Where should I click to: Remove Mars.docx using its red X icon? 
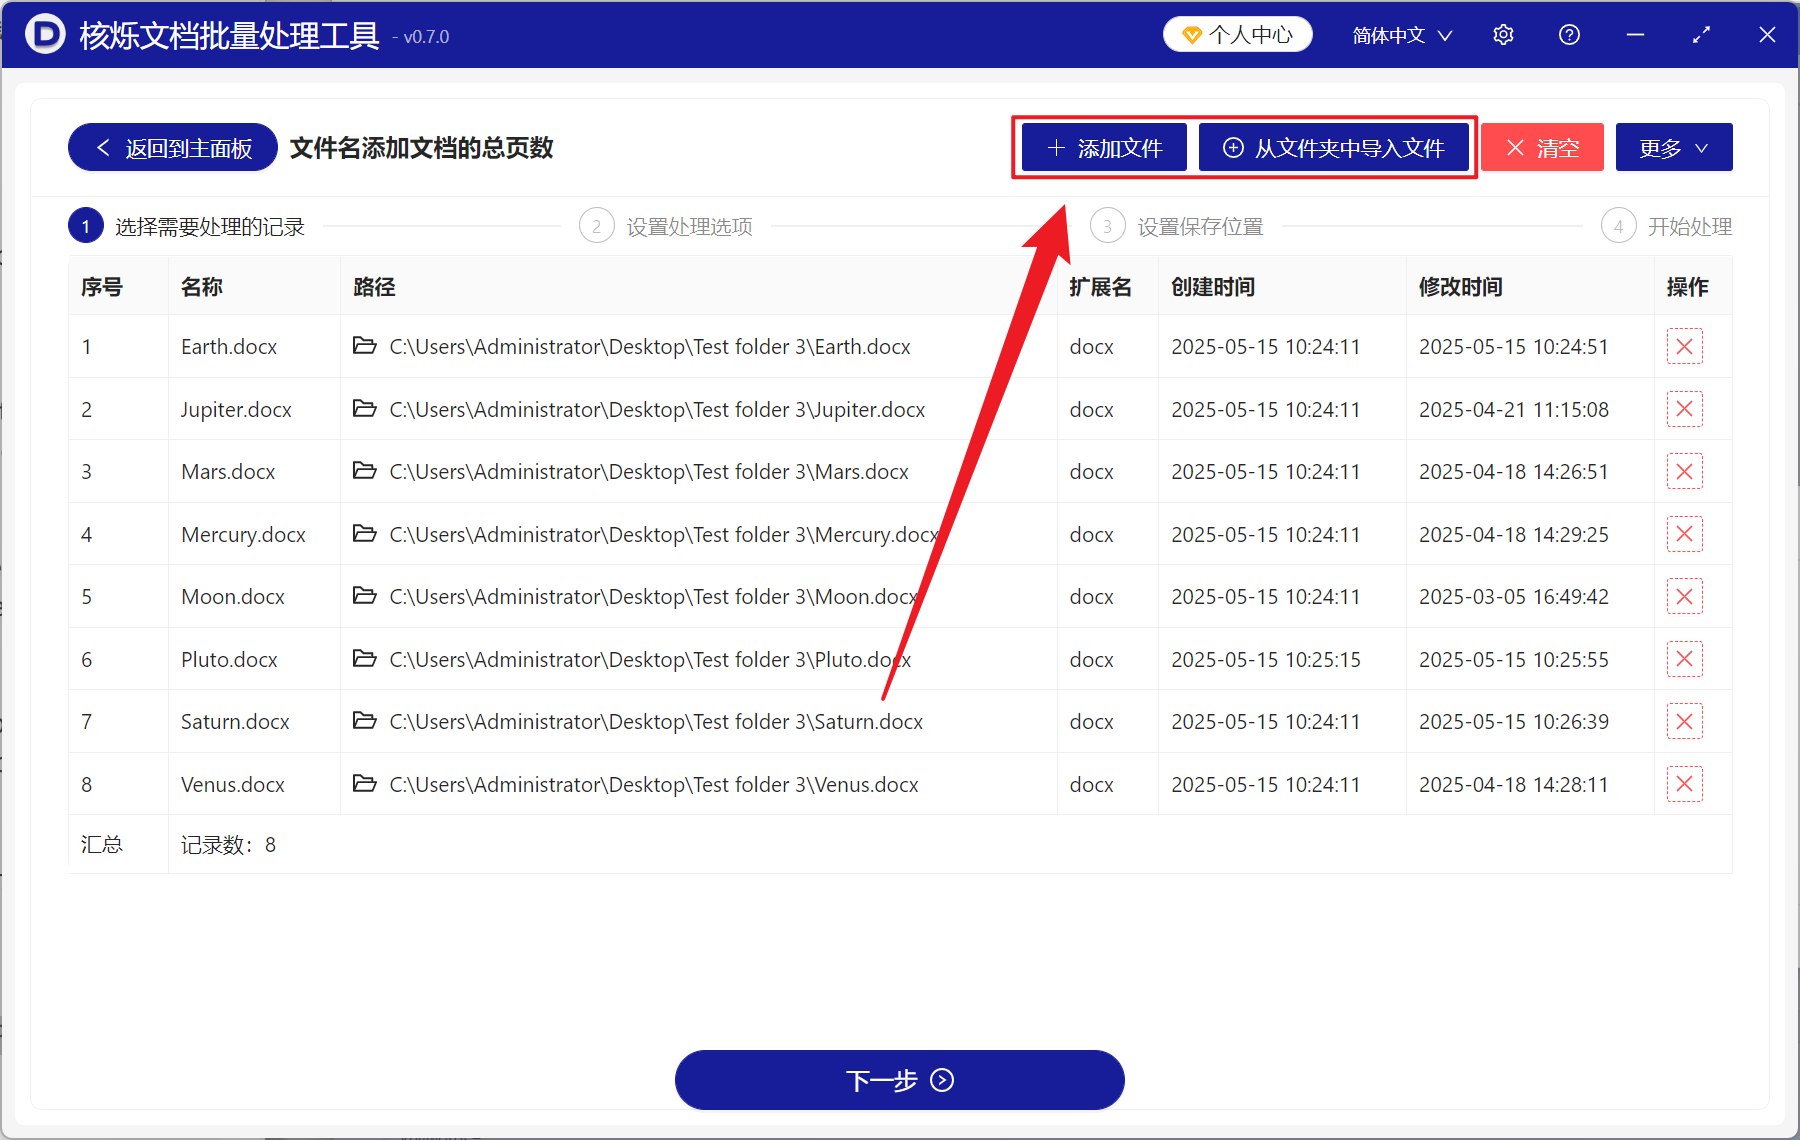(x=1684, y=472)
